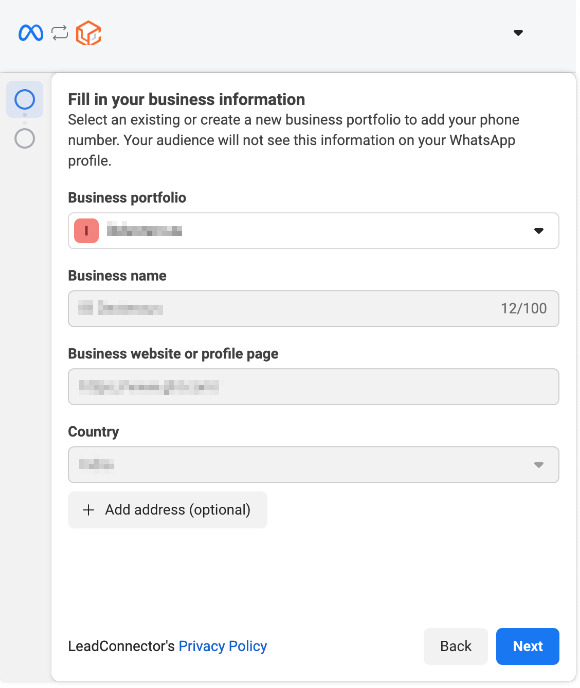This screenshot has width=580, height=688.
Task: Click the 12/100 character counter
Action: pos(523,308)
